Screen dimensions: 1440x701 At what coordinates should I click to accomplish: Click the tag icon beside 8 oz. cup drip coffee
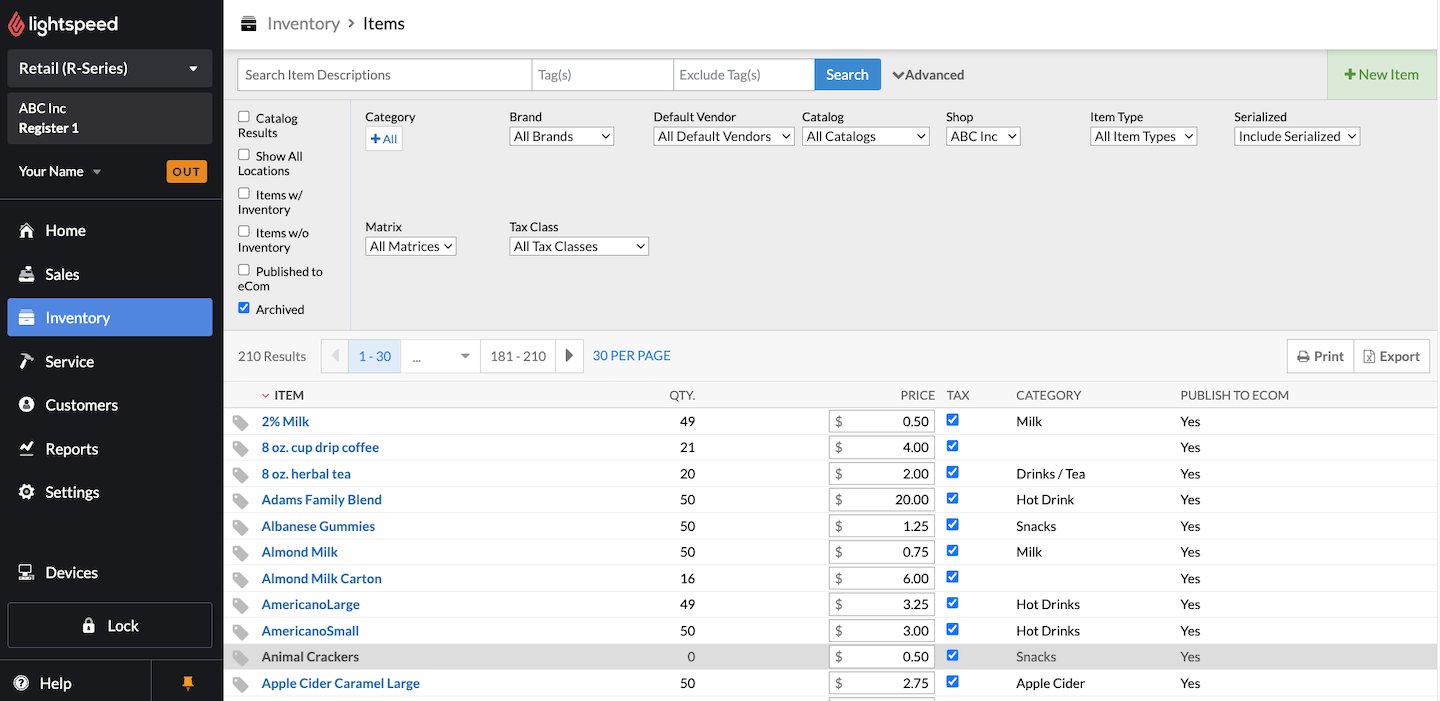point(240,449)
